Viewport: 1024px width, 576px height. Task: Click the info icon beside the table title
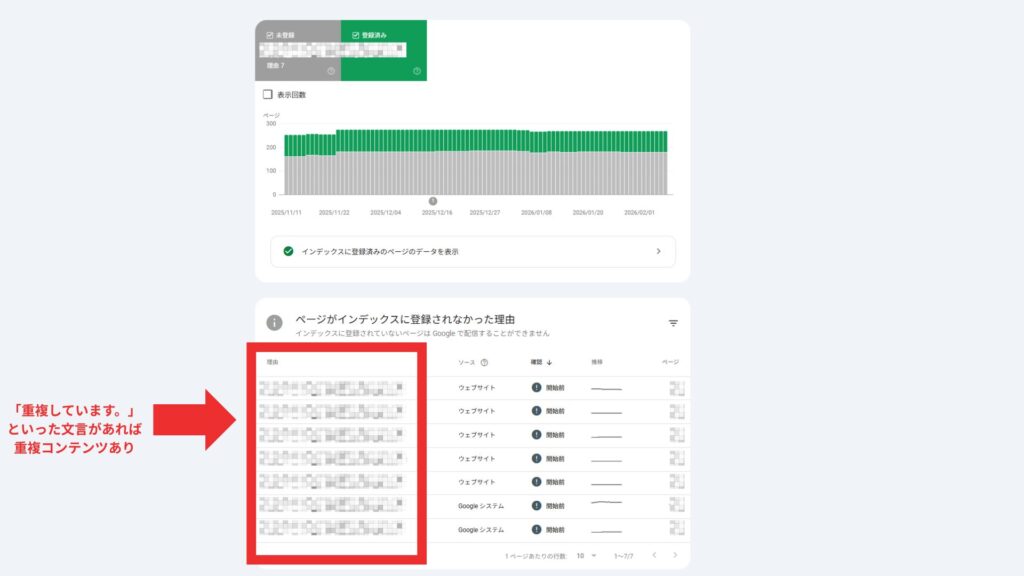click(x=273, y=323)
